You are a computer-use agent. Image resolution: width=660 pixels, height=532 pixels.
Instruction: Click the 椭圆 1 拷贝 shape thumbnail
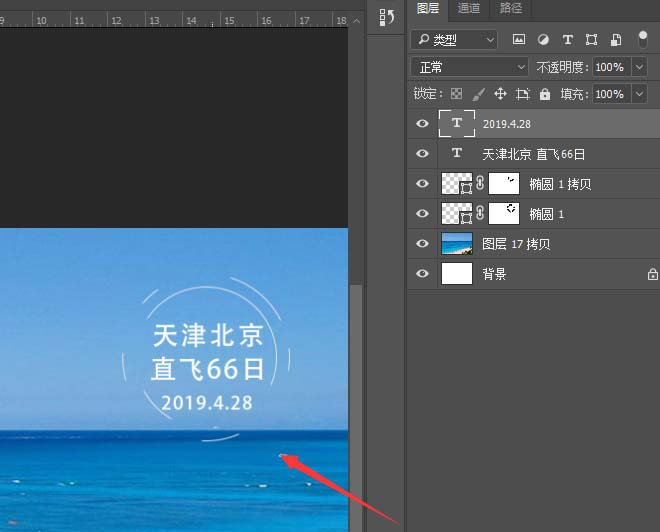click(457, 184)
